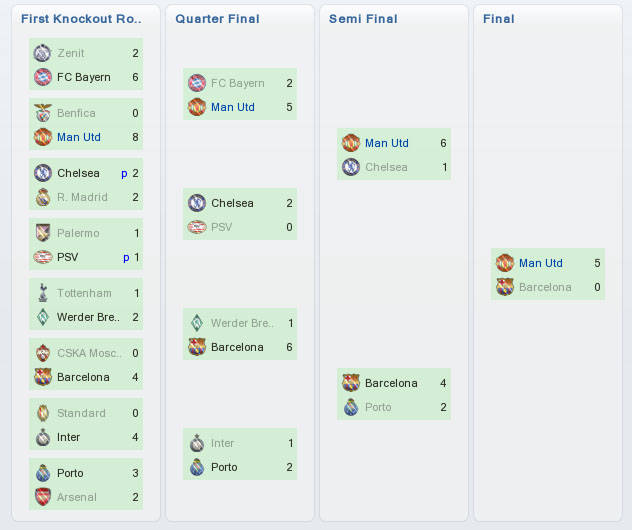Select FC Bayern in Quarter Final
Screen dimensions: 632x530
pyautogui.click(x=238, y=83)
